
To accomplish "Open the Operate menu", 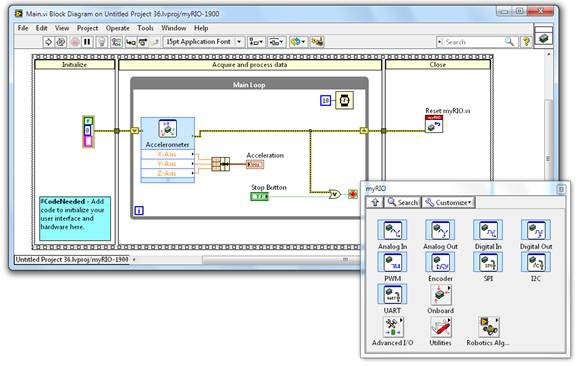I will point(117,28).
